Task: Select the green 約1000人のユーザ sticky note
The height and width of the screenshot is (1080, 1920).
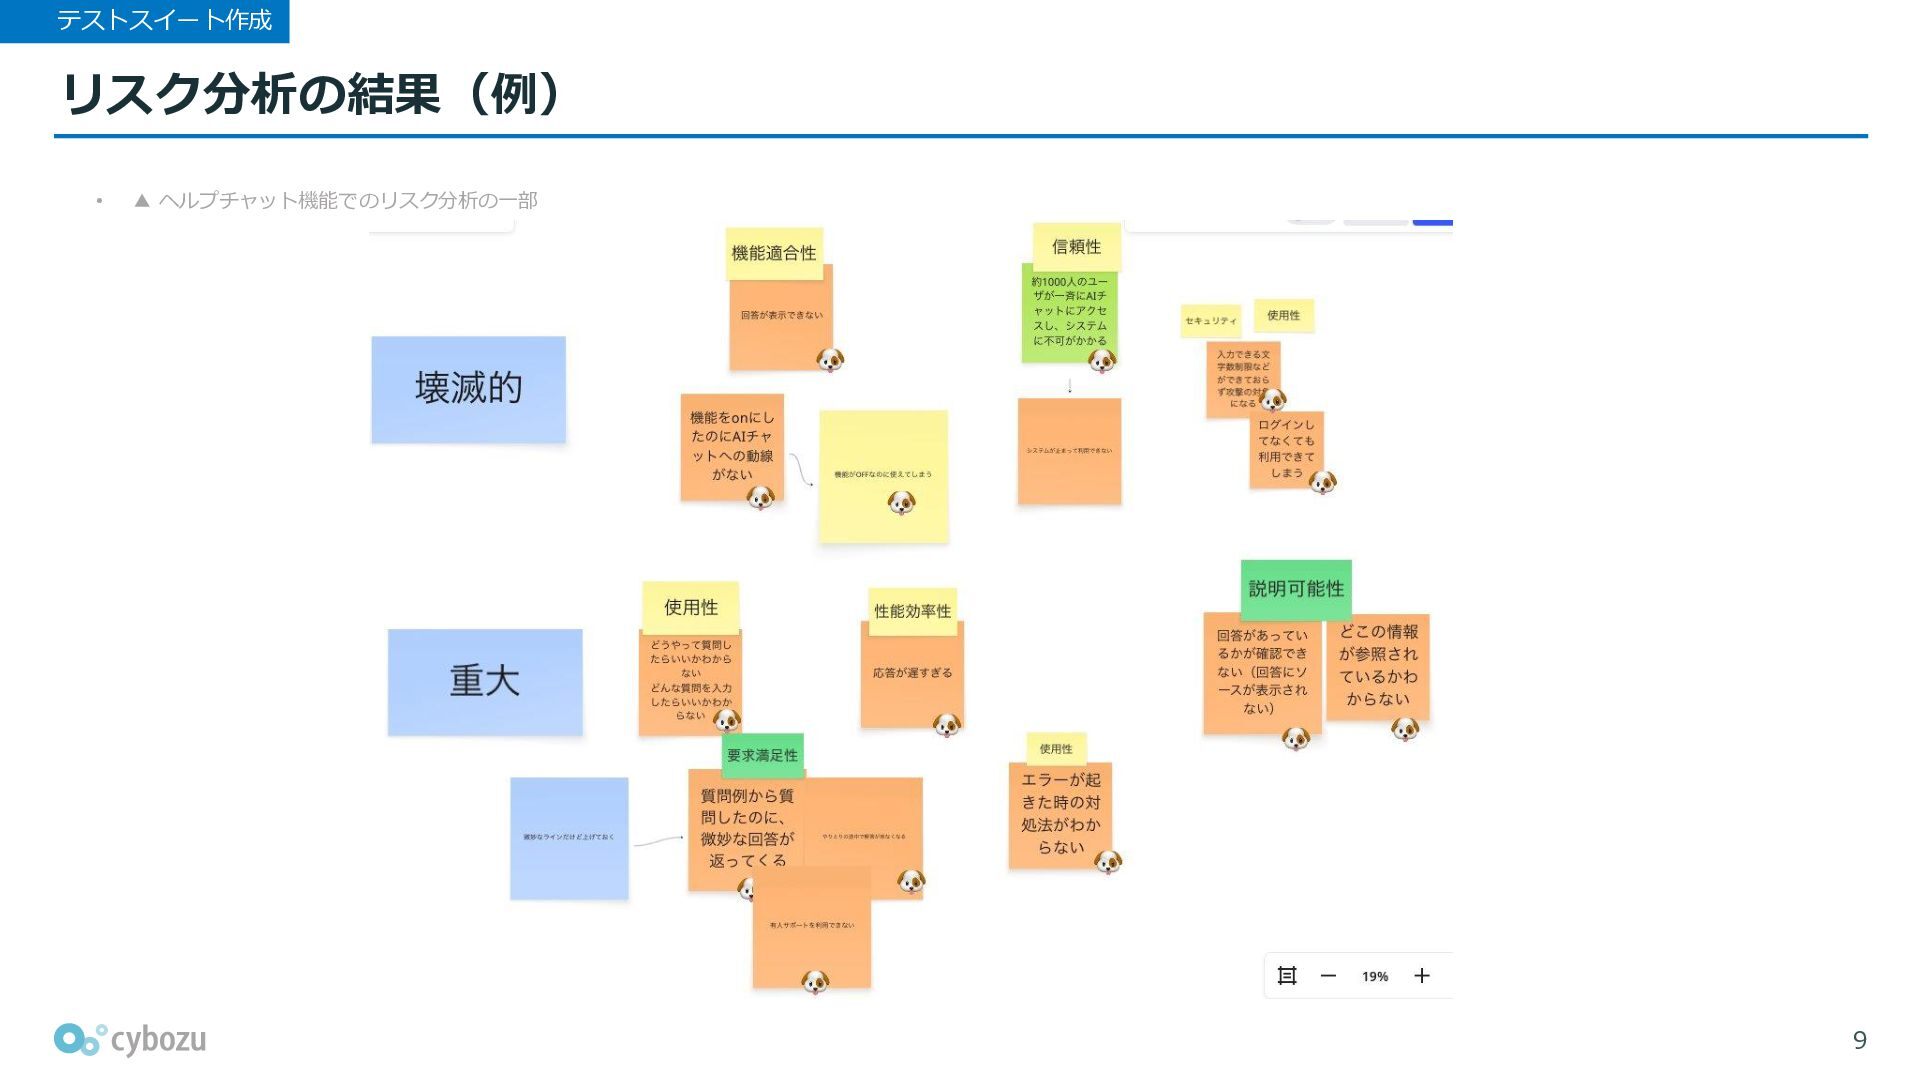Action: (1069, 310)
